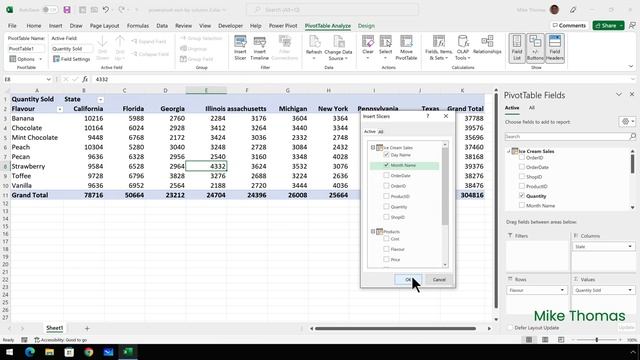This screenshot has height=360, width=640.
Task: Uncheck Month Name in Insert Slicers
Action: [386, 165]
